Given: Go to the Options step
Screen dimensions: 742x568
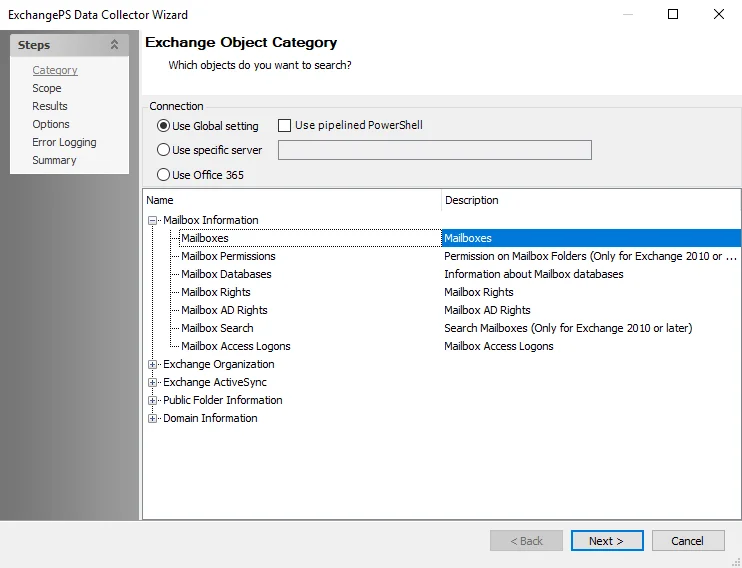Looking at the screenshot, I should (51, 124).
